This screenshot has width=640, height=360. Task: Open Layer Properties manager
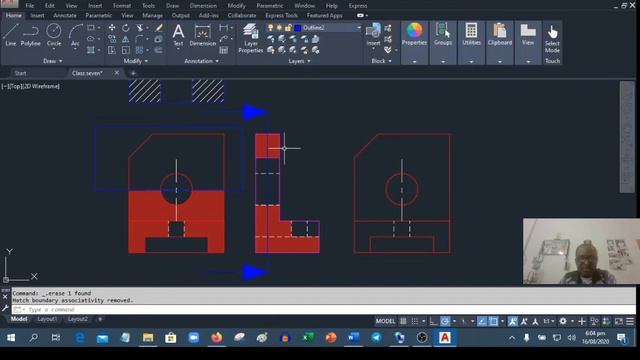(x=251, y=38)
